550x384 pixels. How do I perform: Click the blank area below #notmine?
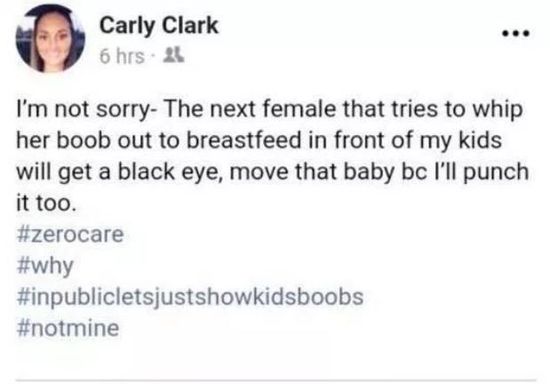pos(276,358)
